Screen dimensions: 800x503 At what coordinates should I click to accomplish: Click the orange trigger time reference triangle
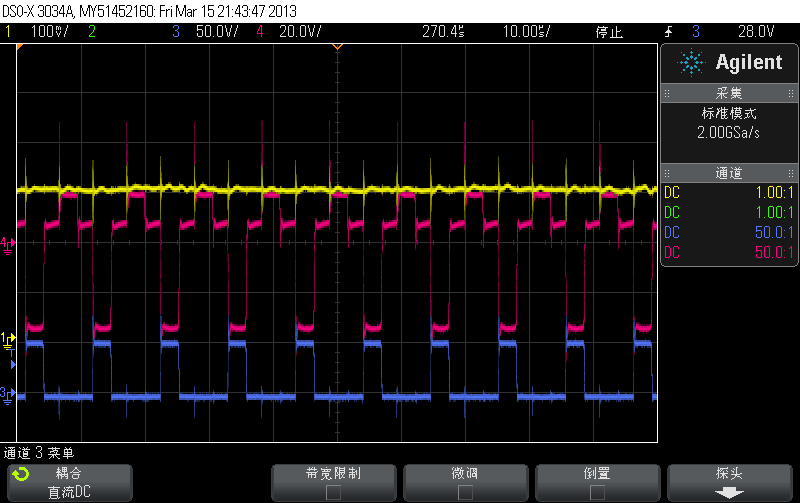click(x=337, y=47)
